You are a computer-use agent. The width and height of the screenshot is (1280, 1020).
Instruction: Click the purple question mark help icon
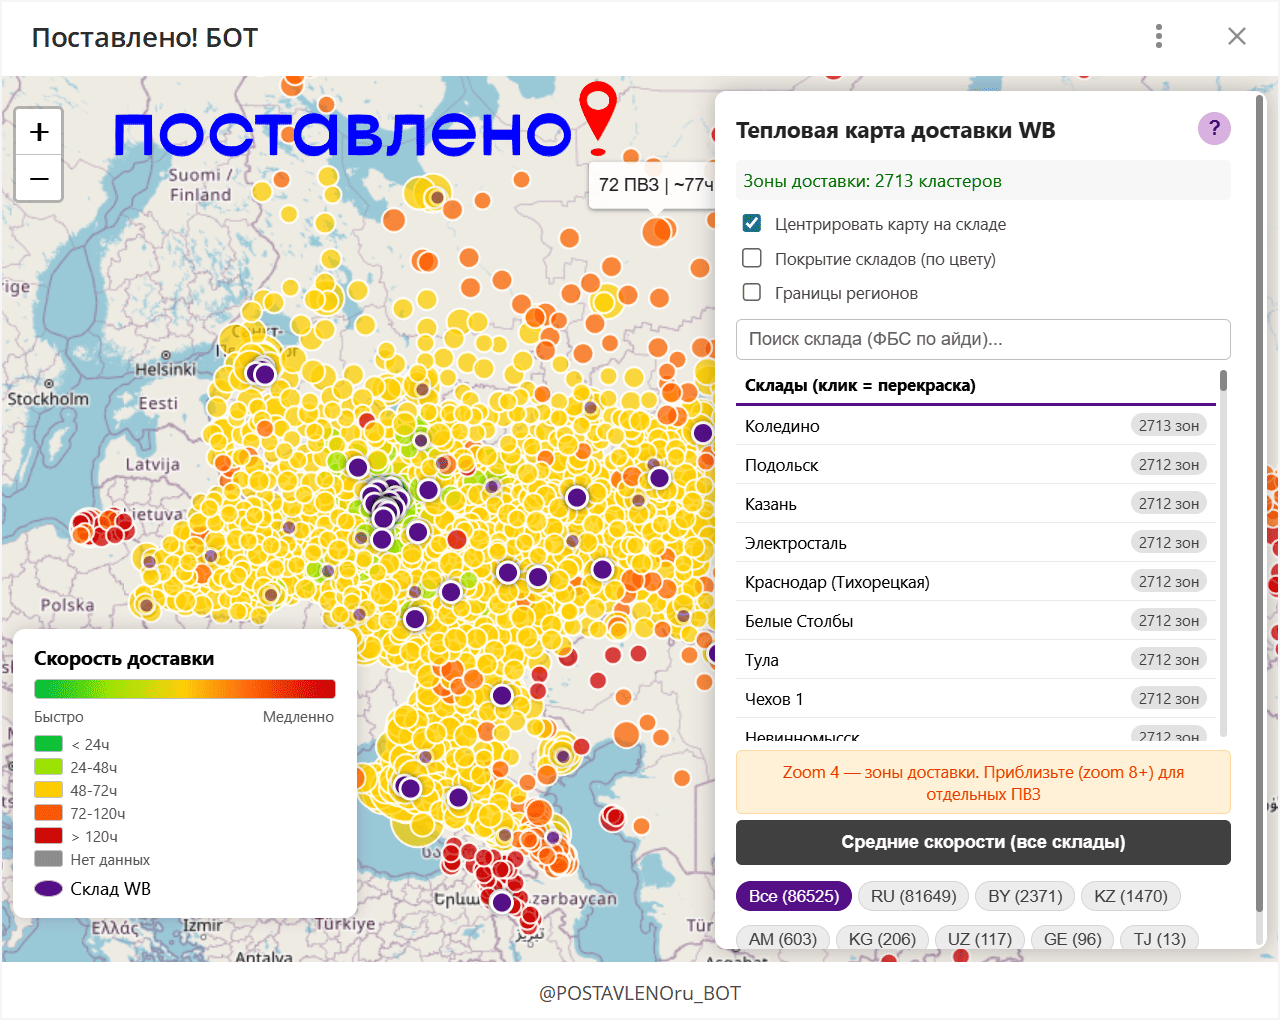[1214, 128]
